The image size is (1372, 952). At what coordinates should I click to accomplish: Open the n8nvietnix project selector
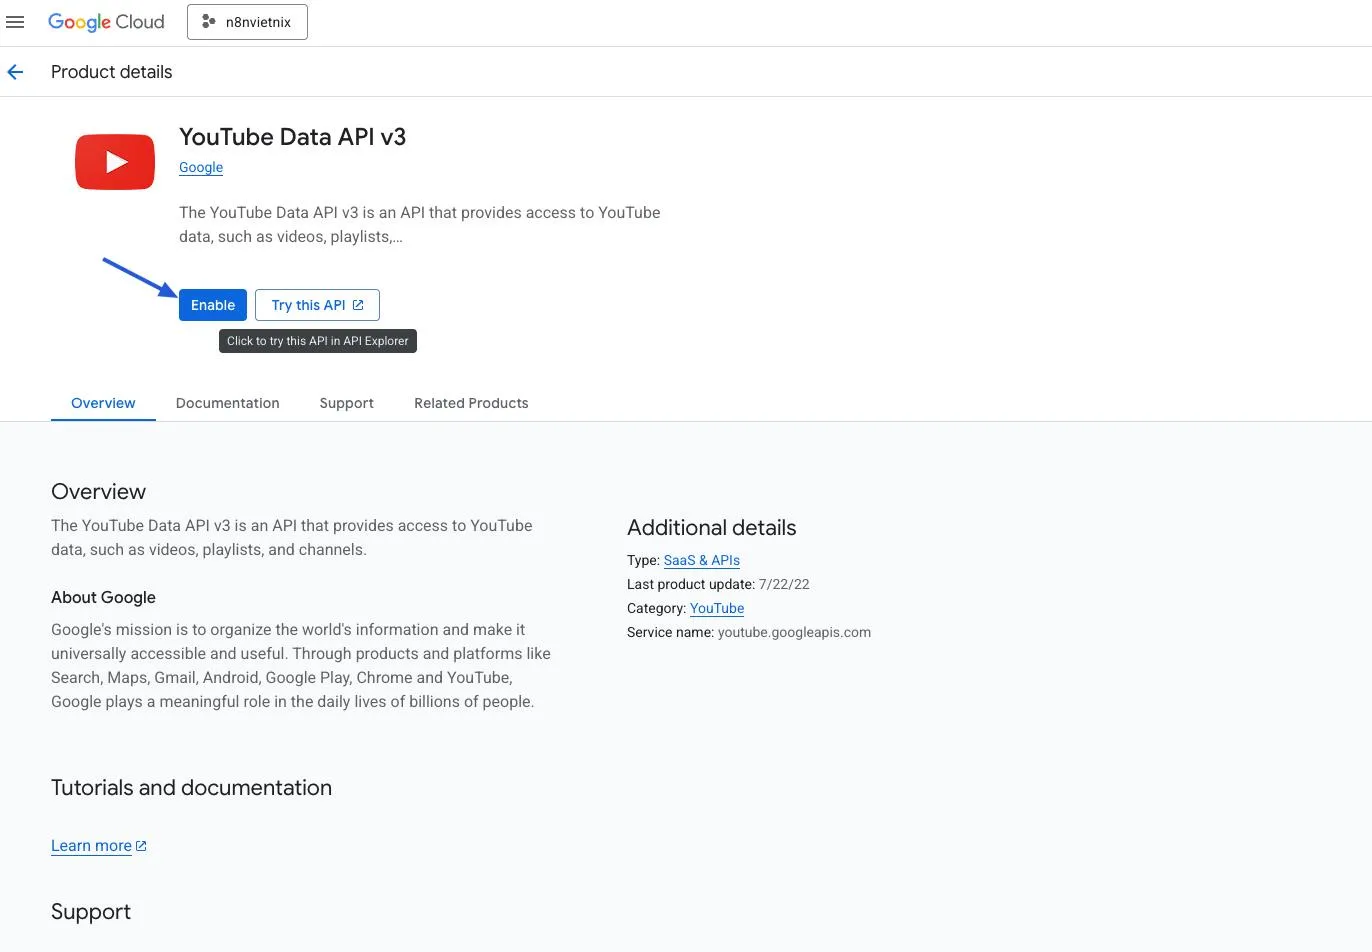coord(247,22)
